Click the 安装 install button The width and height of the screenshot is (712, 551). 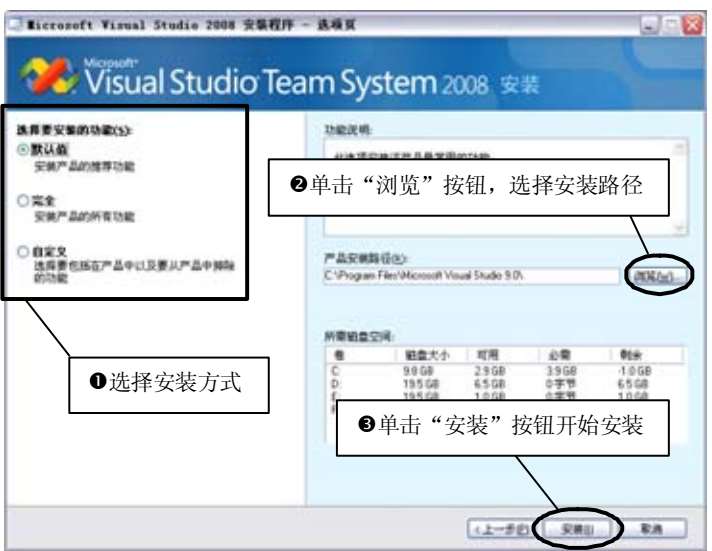[x=578, y=529]
